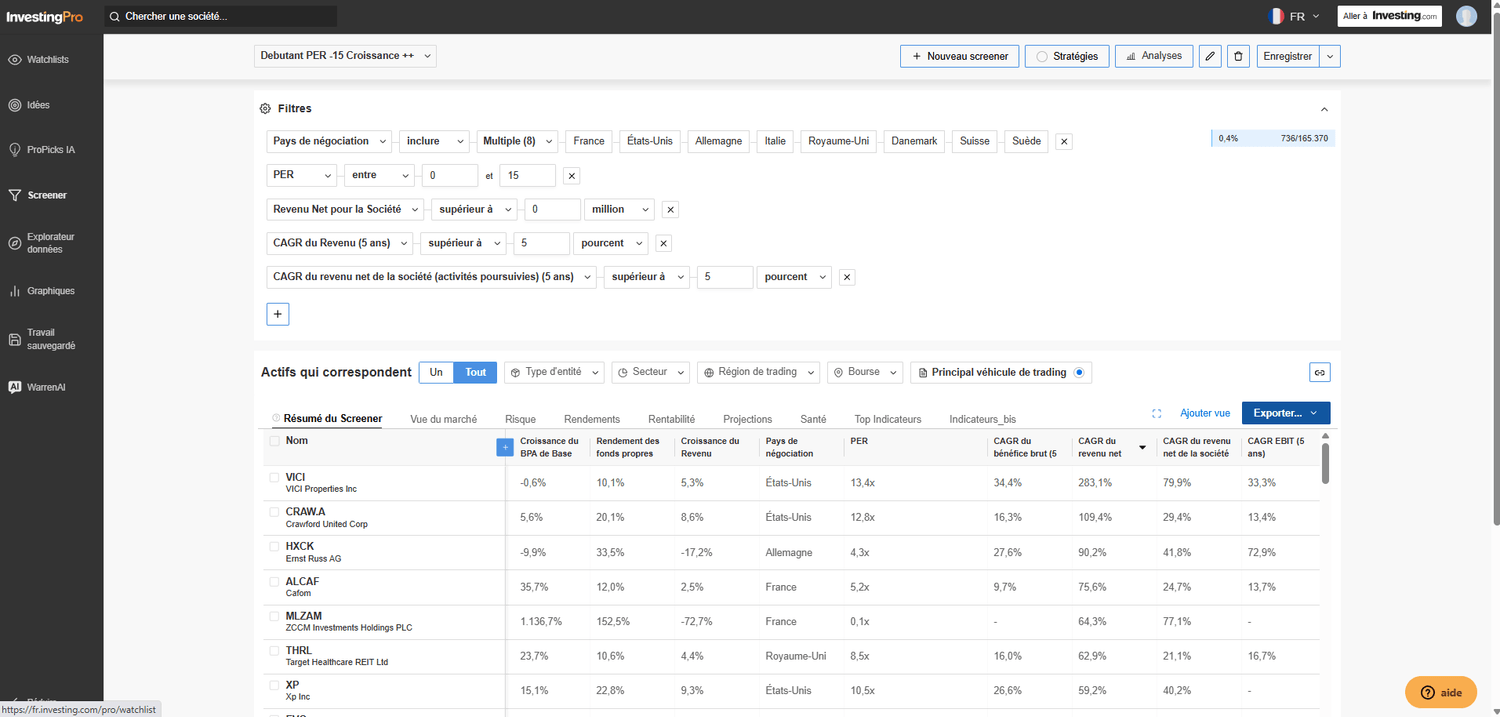Open the million unit dropdown
Image resolution: width=1500 pixels, height=717 pixels.
click(619, 210)
